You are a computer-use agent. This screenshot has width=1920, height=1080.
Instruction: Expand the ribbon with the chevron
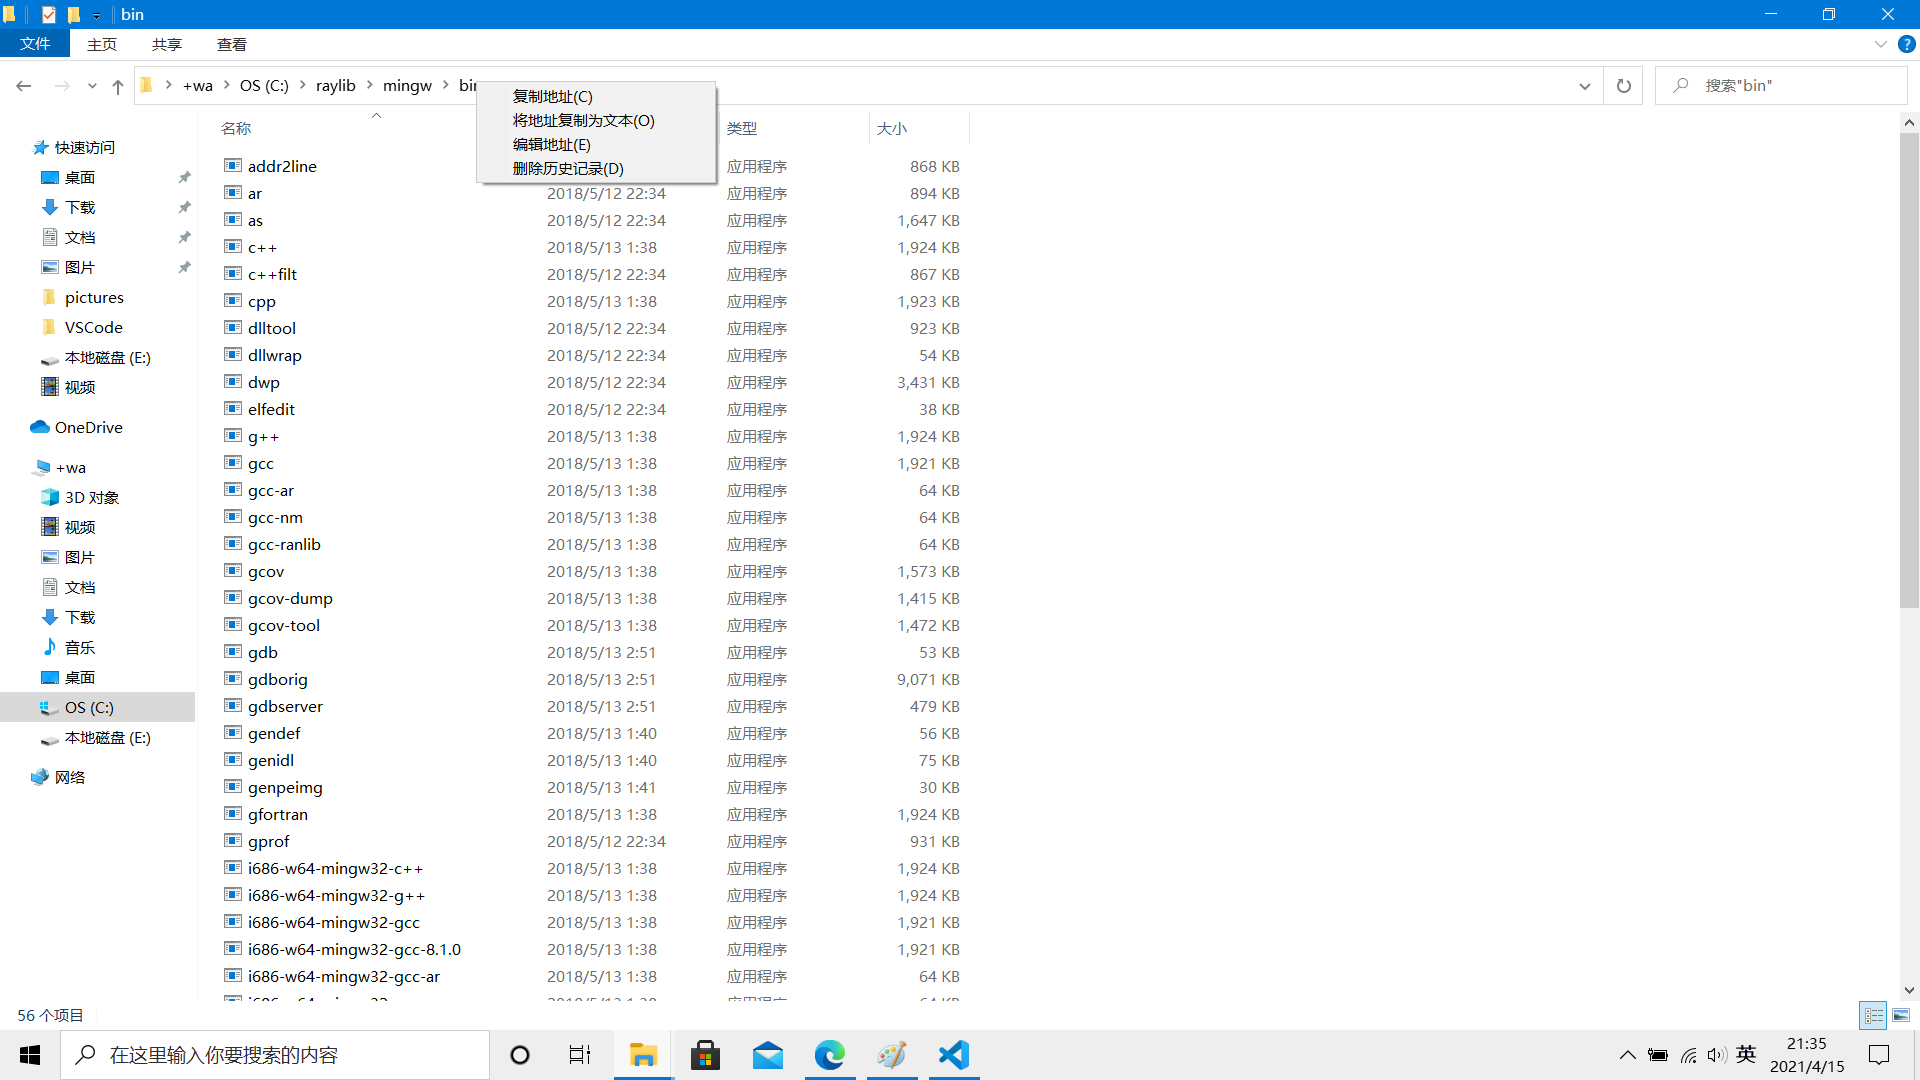pos(1880,44)
